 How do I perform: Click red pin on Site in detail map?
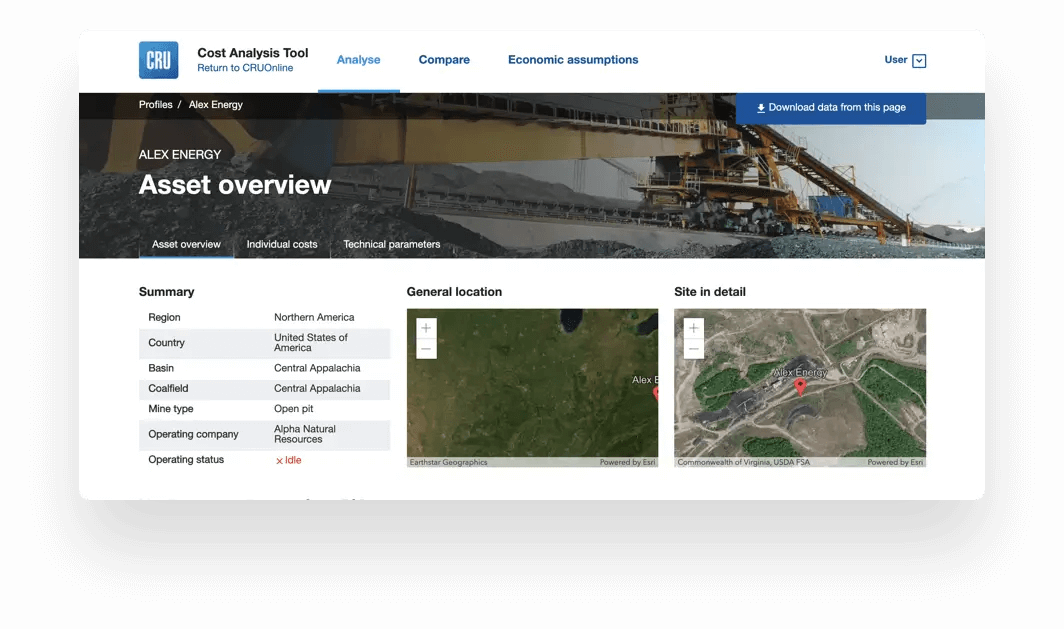click(799, 386)
